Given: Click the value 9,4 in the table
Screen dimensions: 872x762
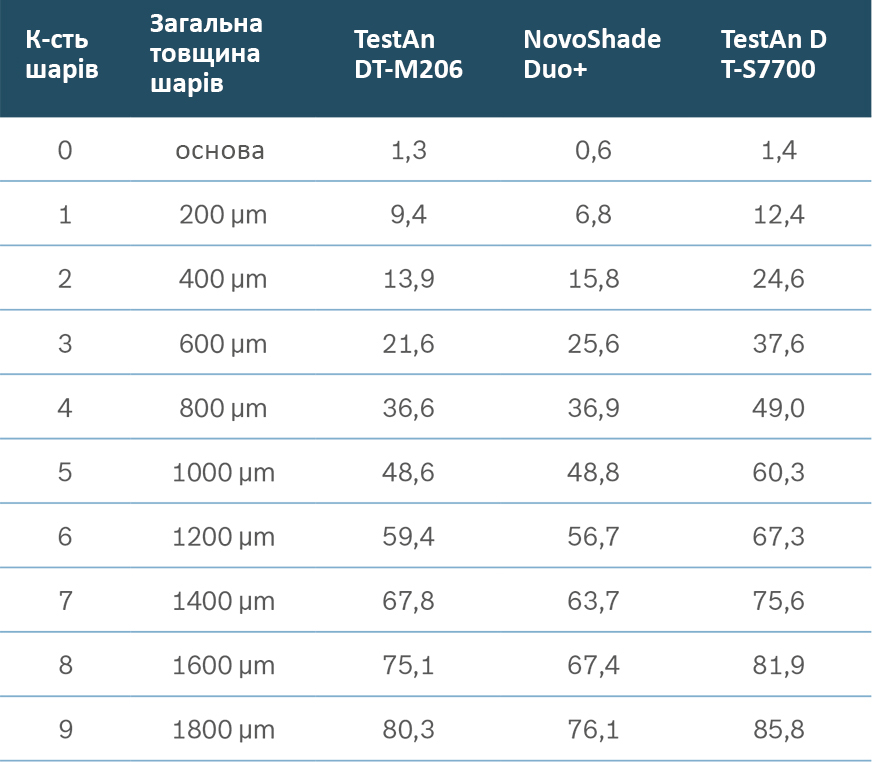Looking at the screenshot, I should click(408, 215).
